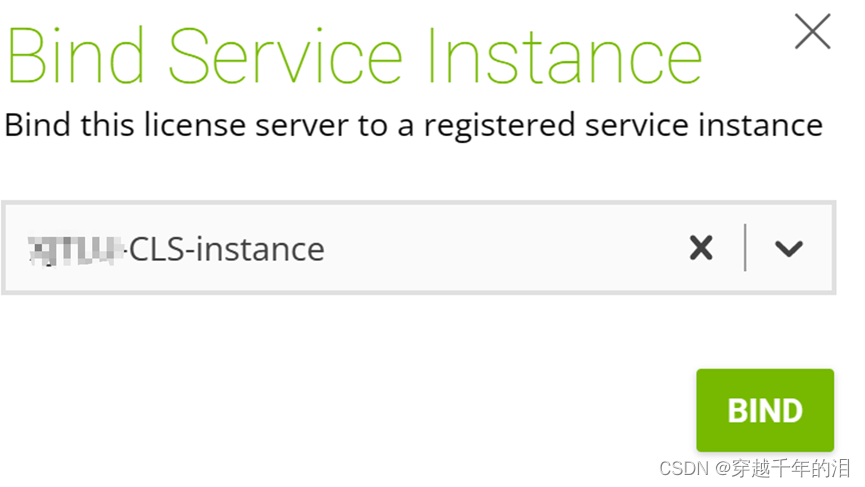Viewport: 865px width, 487px height.
Task: Click the BIND button
Action: [765, 410]
